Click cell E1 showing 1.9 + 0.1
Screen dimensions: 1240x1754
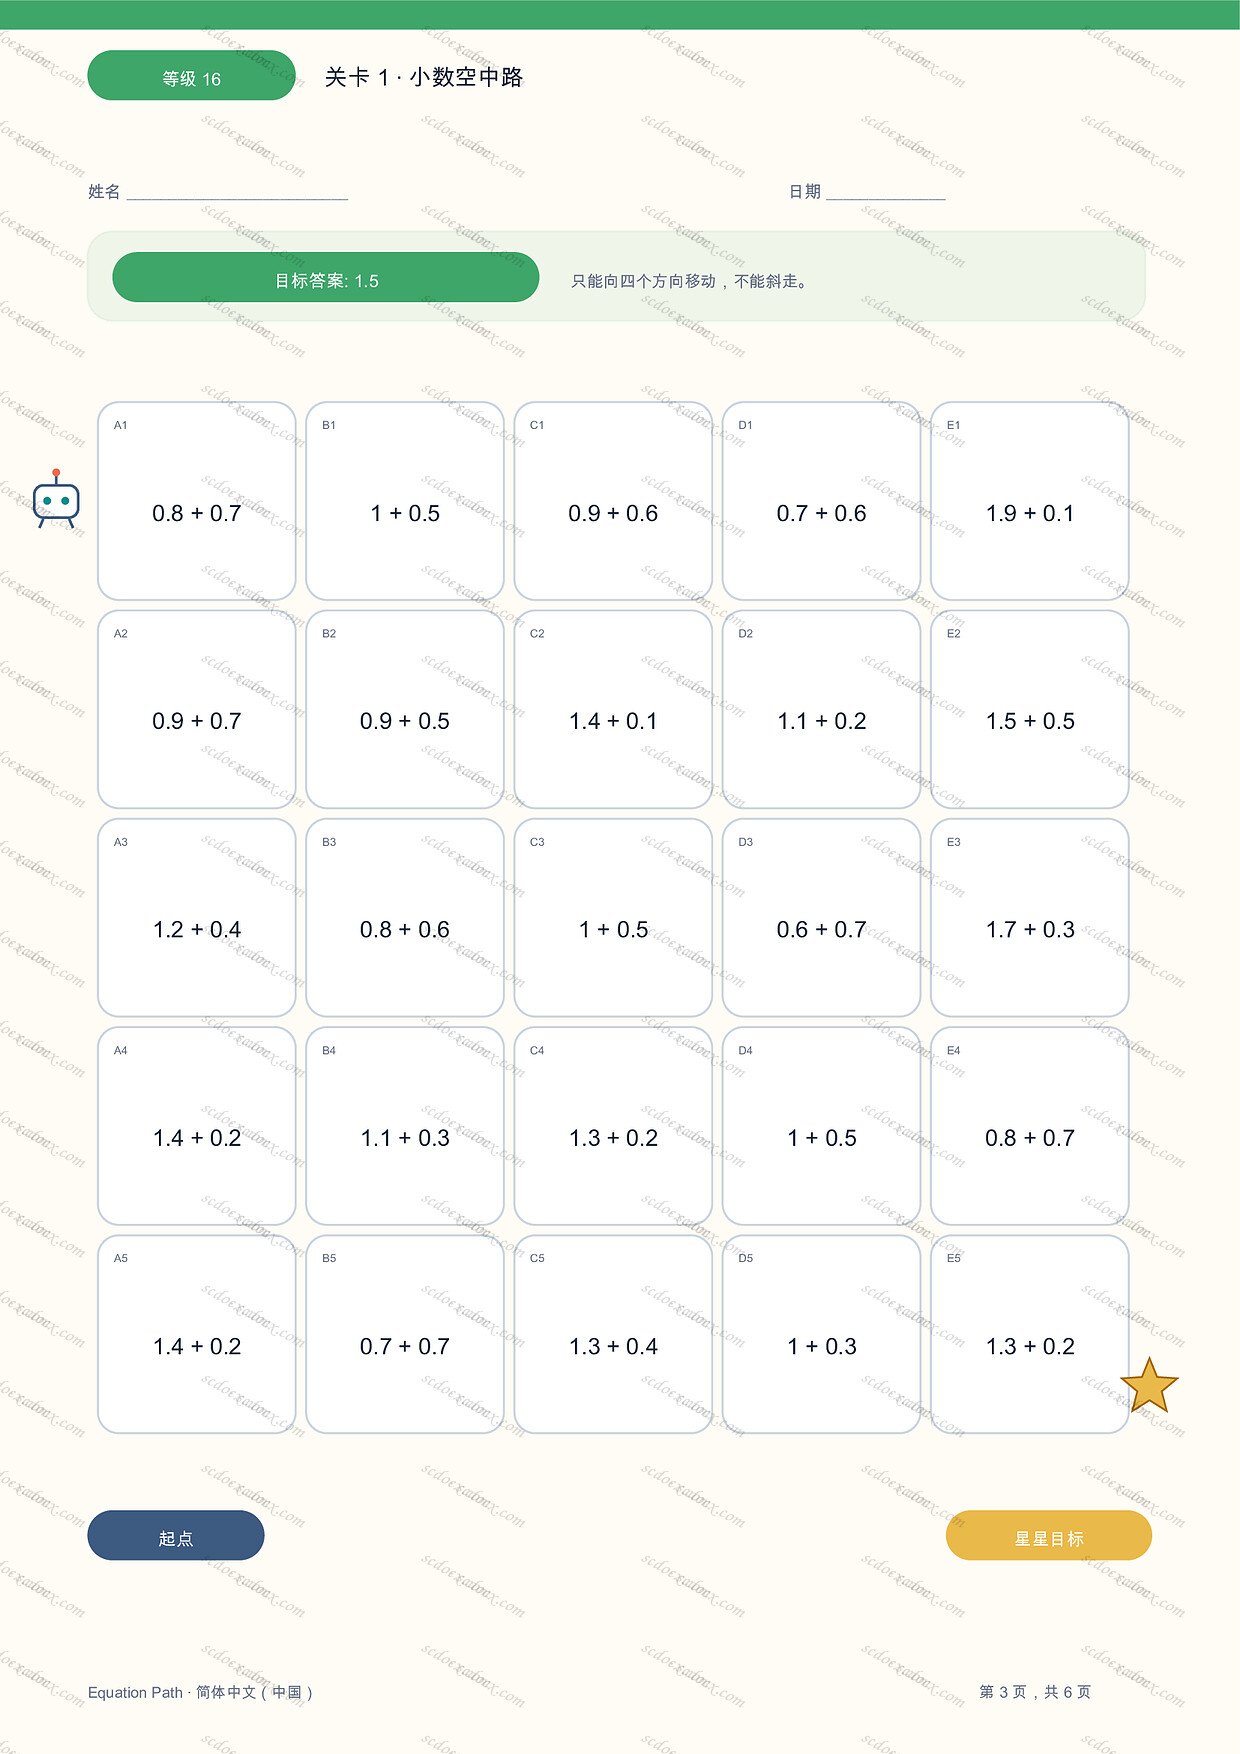click(1030, 501)
